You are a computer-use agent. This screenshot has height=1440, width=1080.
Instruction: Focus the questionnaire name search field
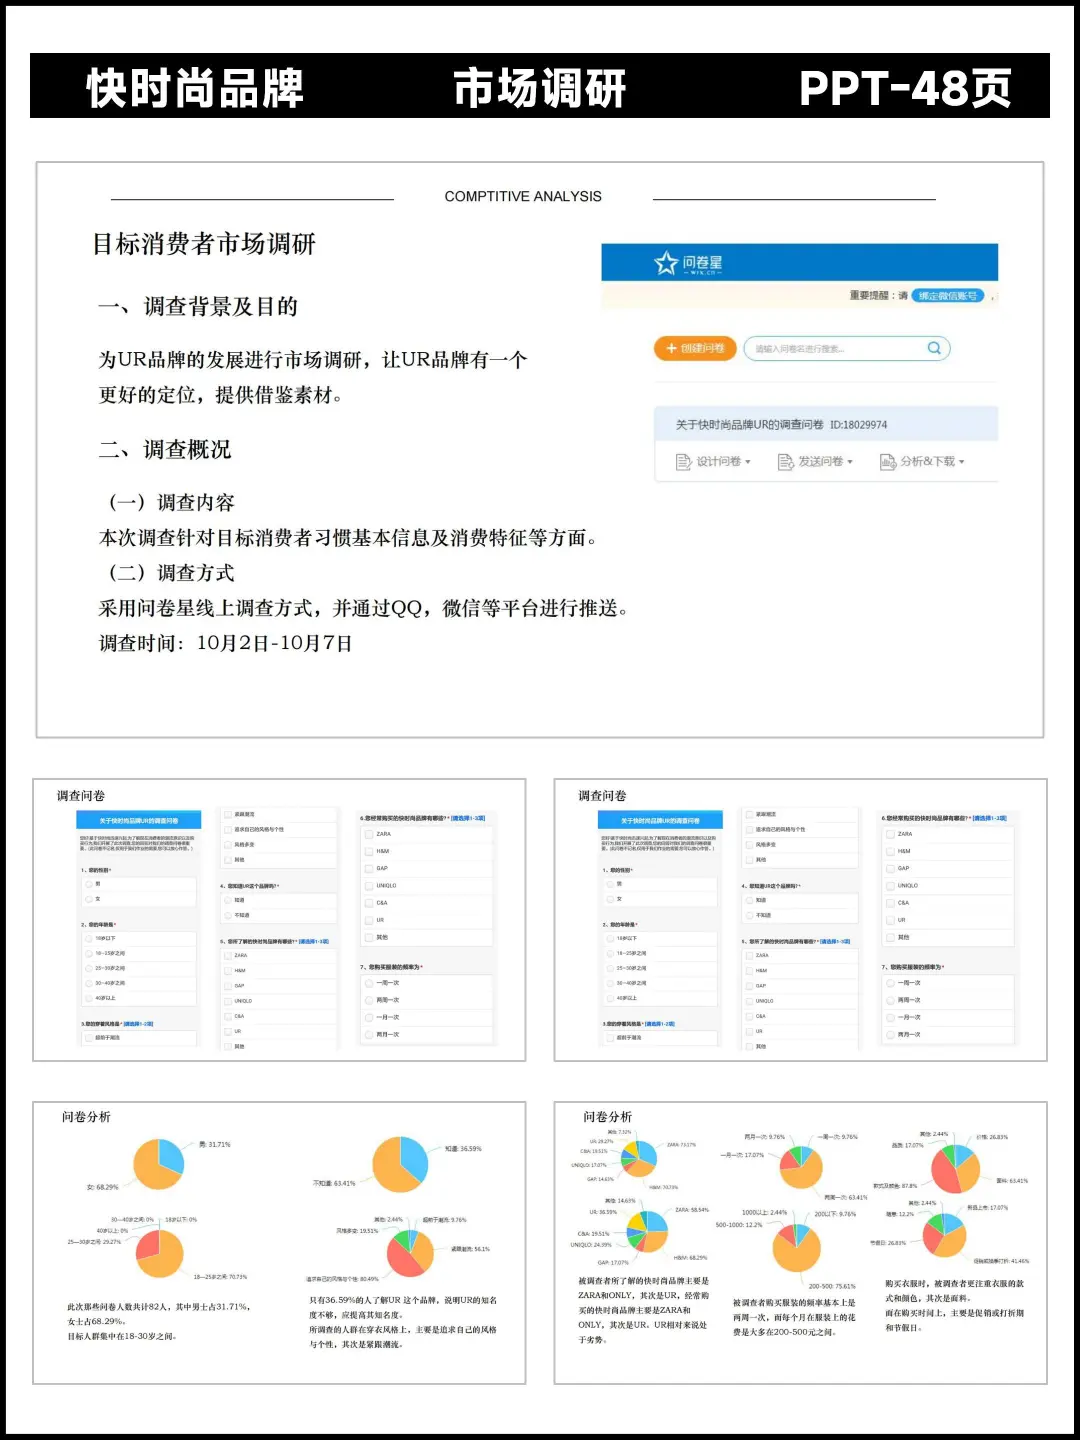pos(846,348)
